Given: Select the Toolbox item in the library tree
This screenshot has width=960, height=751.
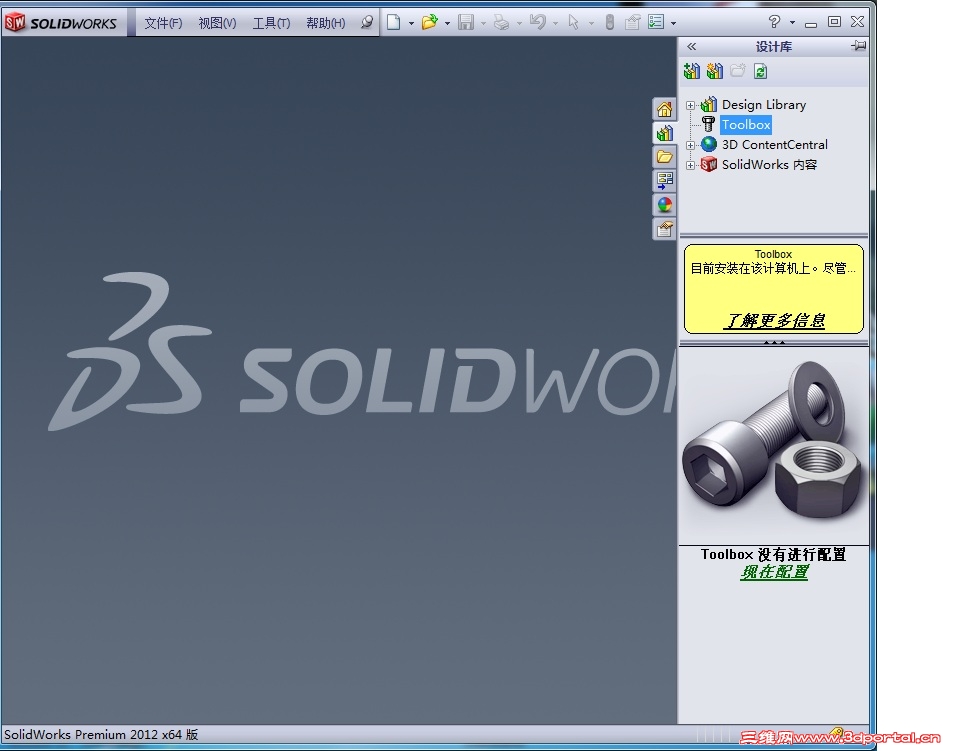Looking at the screenshot, I should click(745, 124).
